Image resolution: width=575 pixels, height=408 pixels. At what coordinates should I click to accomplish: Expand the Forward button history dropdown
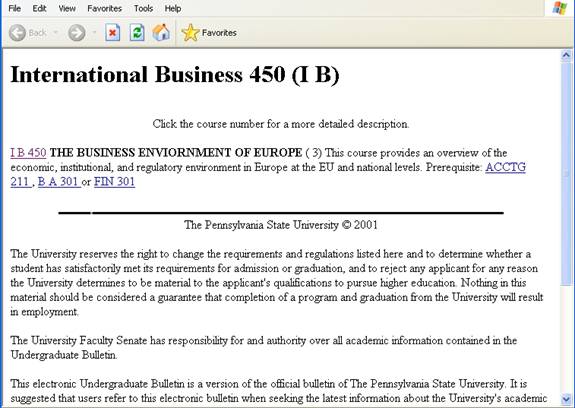[x=94, y=33]
